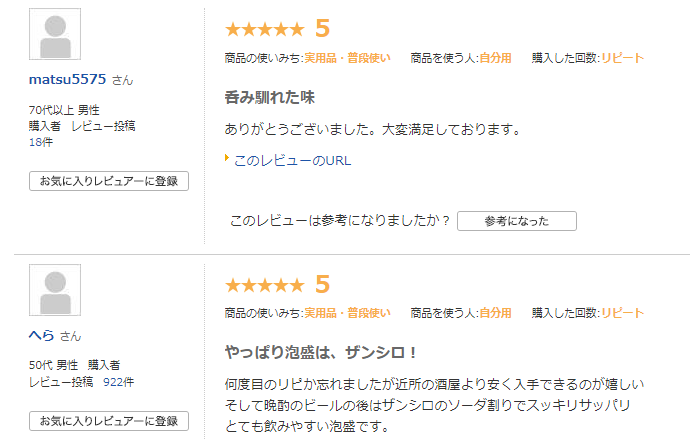The width and height of the screenshot is (690, 440).
Task: Register matsu5575 as favorite reviewer
Action: click(x=109, y=181)
